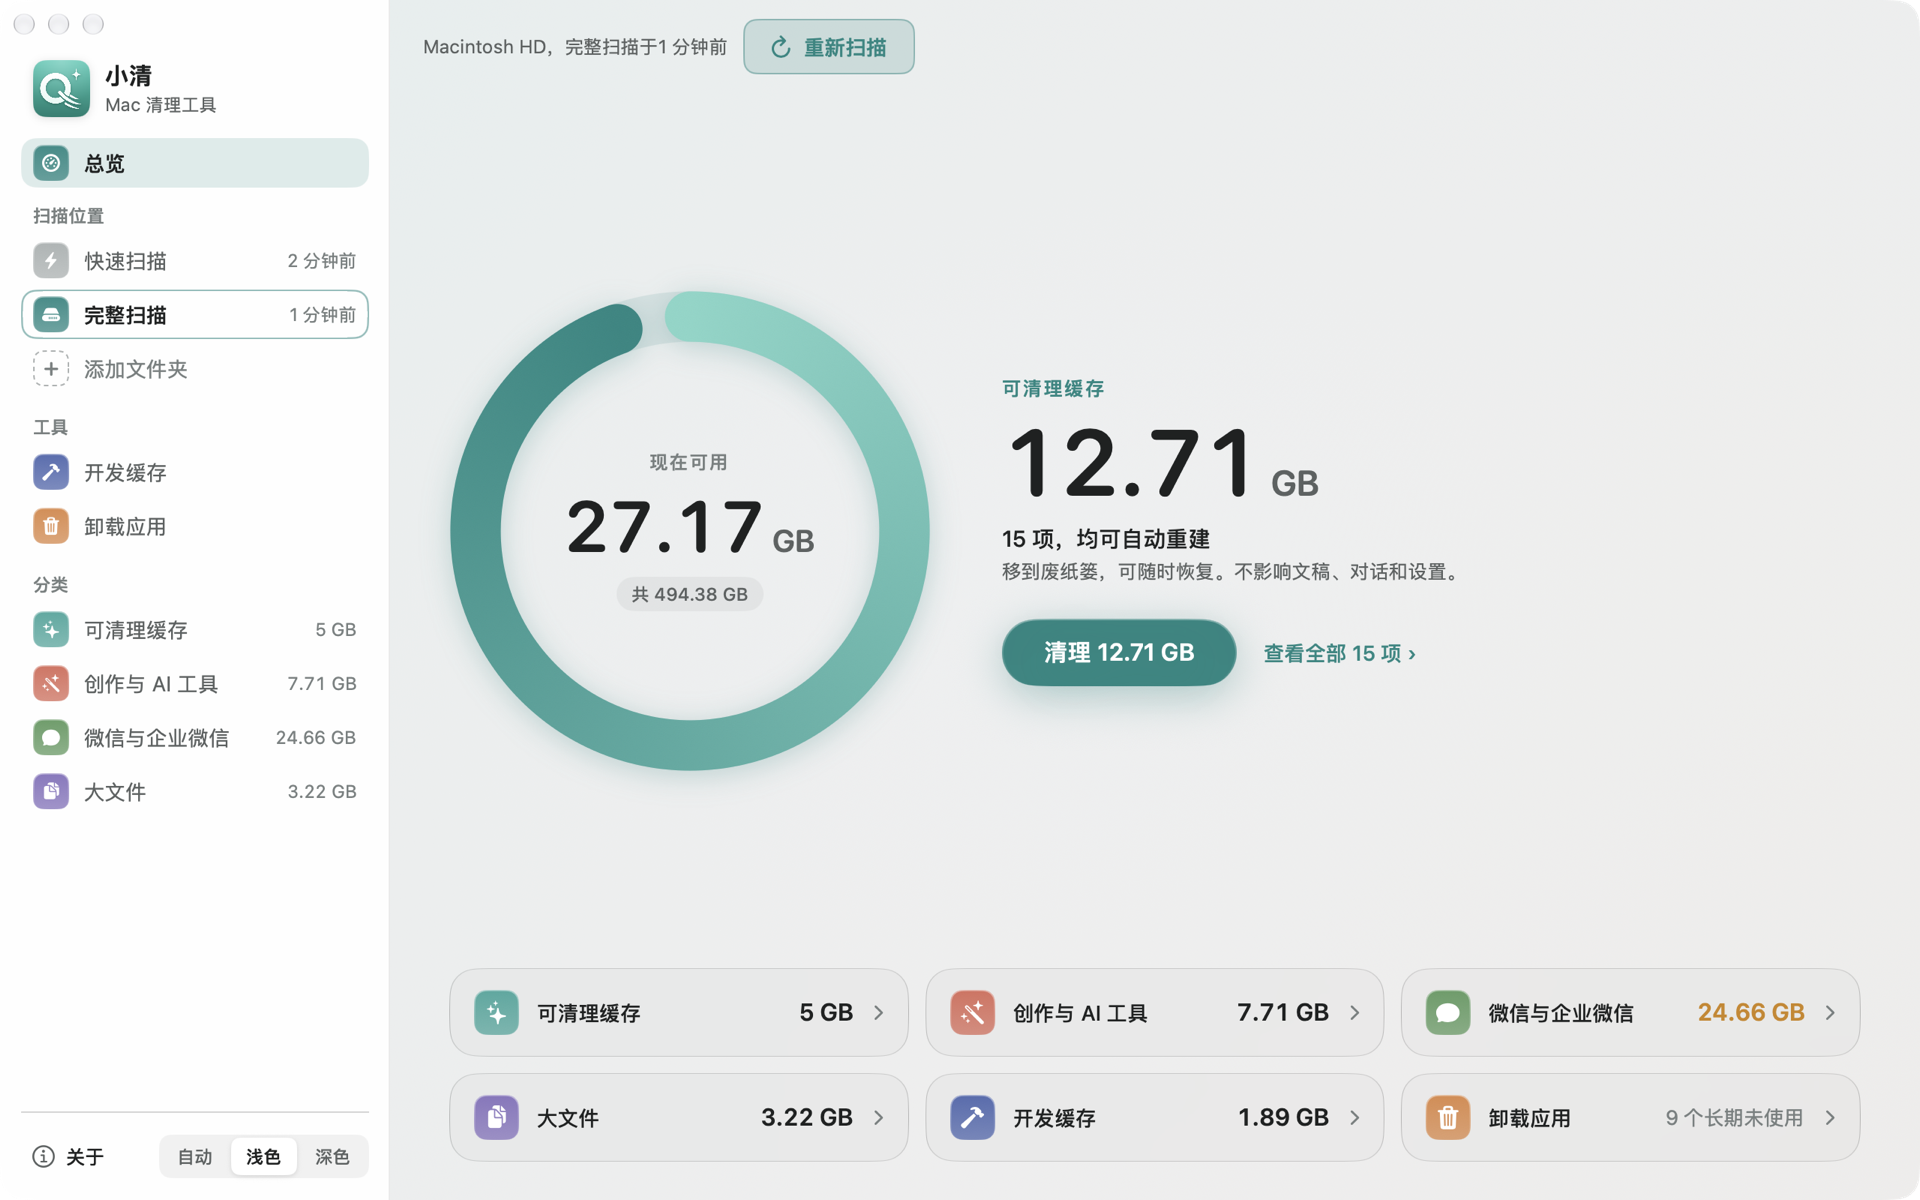The width and height of the screenshot is (1920, 1200).
Task: Click the 小清 app logo icon
Action: pos(61,88)
